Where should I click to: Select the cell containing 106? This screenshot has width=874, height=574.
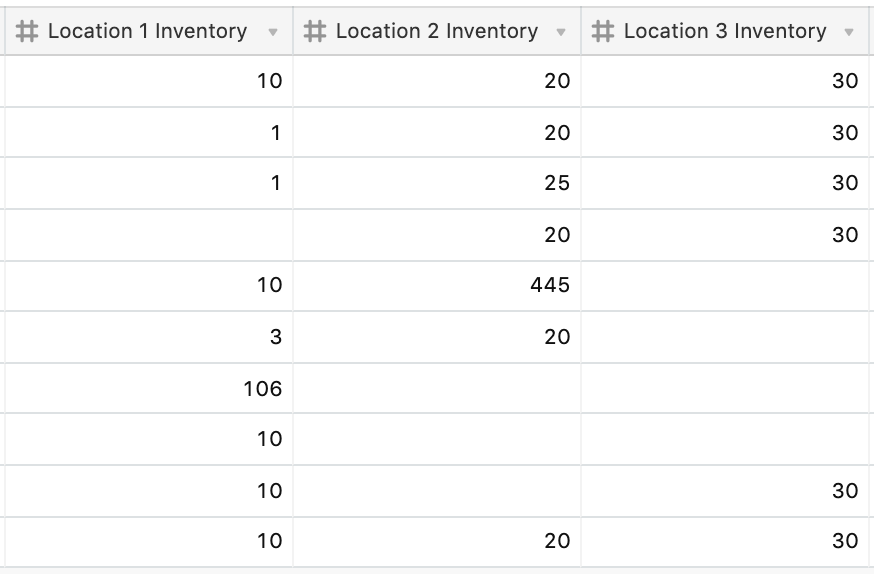[x=148, y=389]
